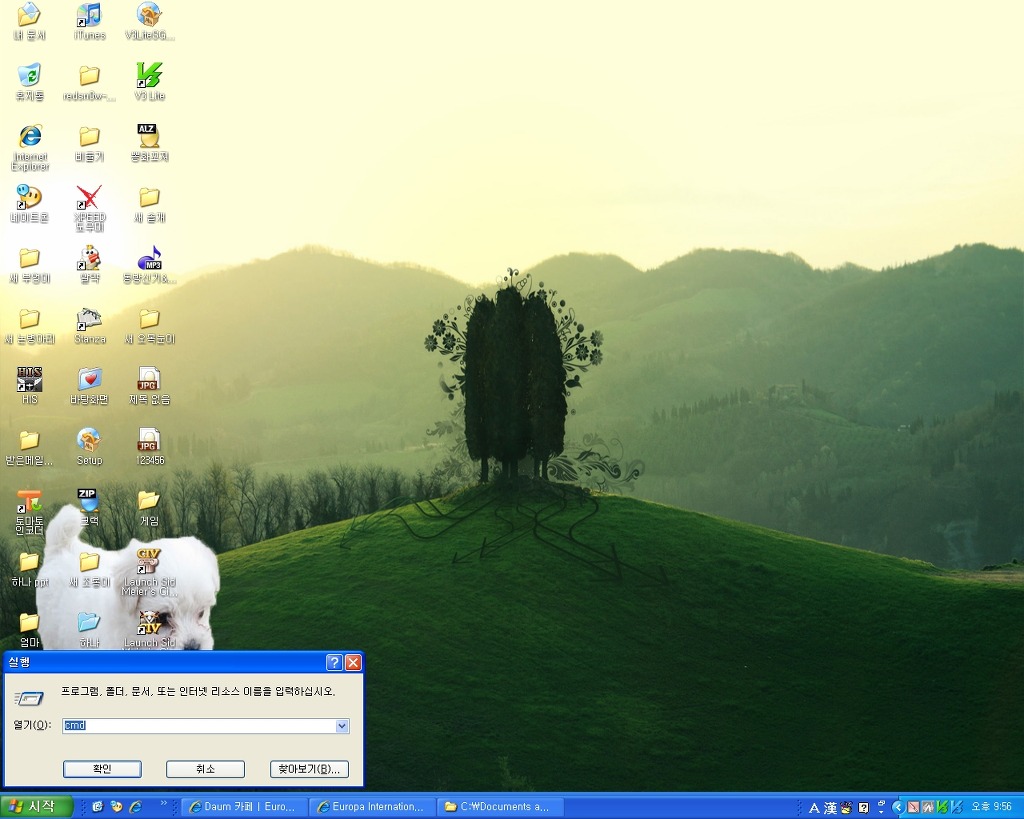
Task: Expand the quick launch chevron
Action: click(x=163, y=804)
